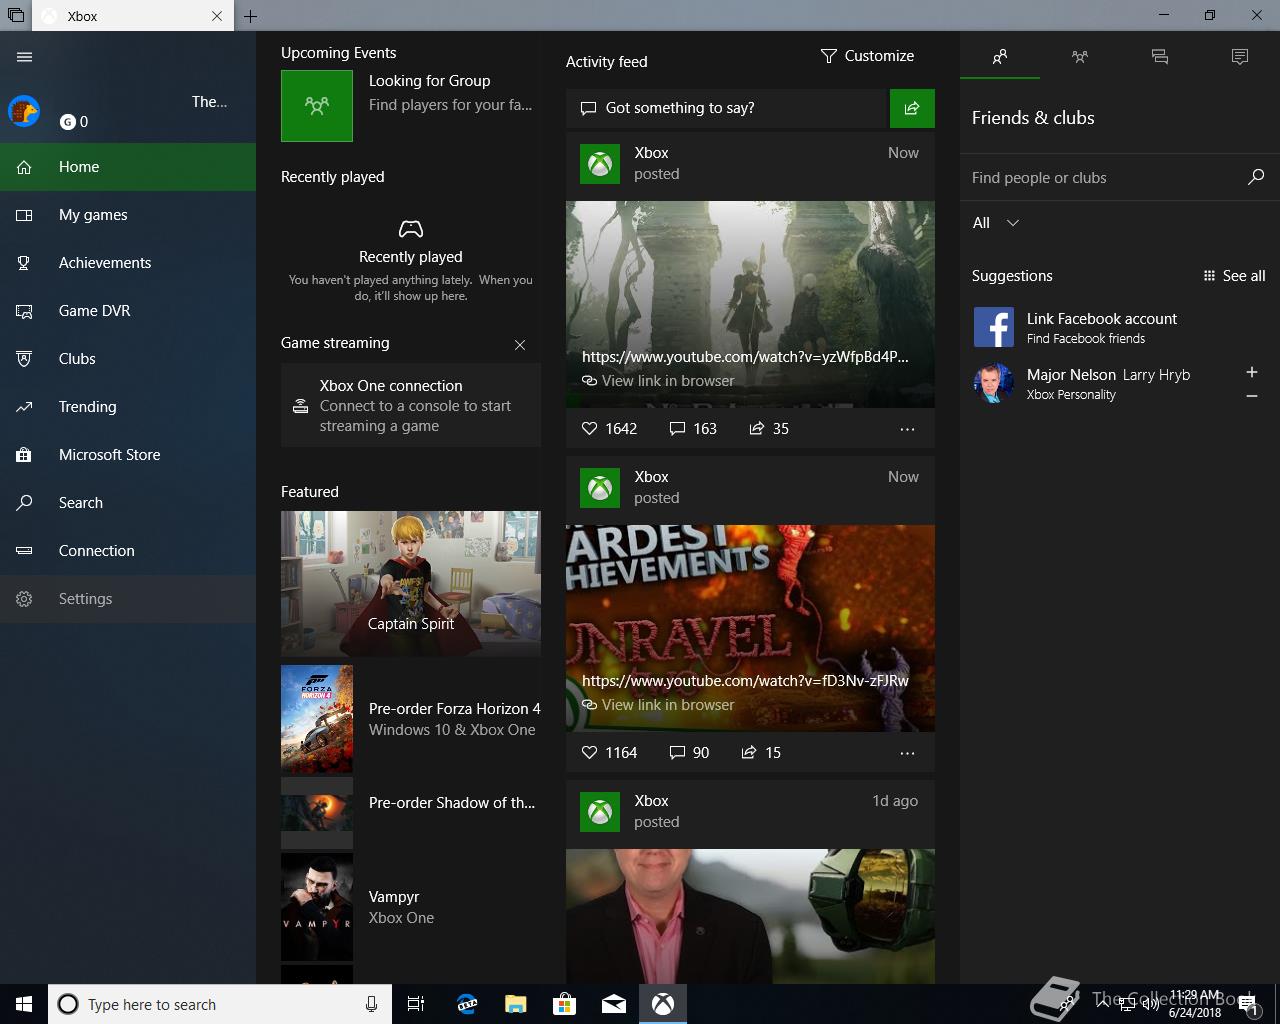Open the Windows Start menu
1280x1024 pixels.
pos(24,1004)
